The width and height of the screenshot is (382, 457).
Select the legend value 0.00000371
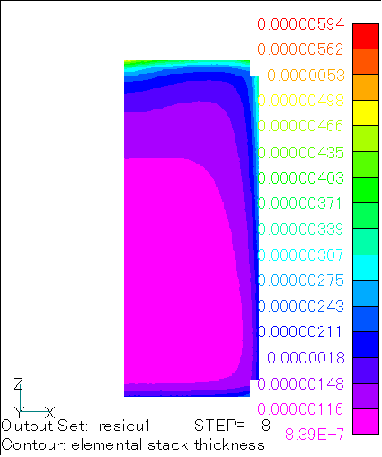click(300, 203)
